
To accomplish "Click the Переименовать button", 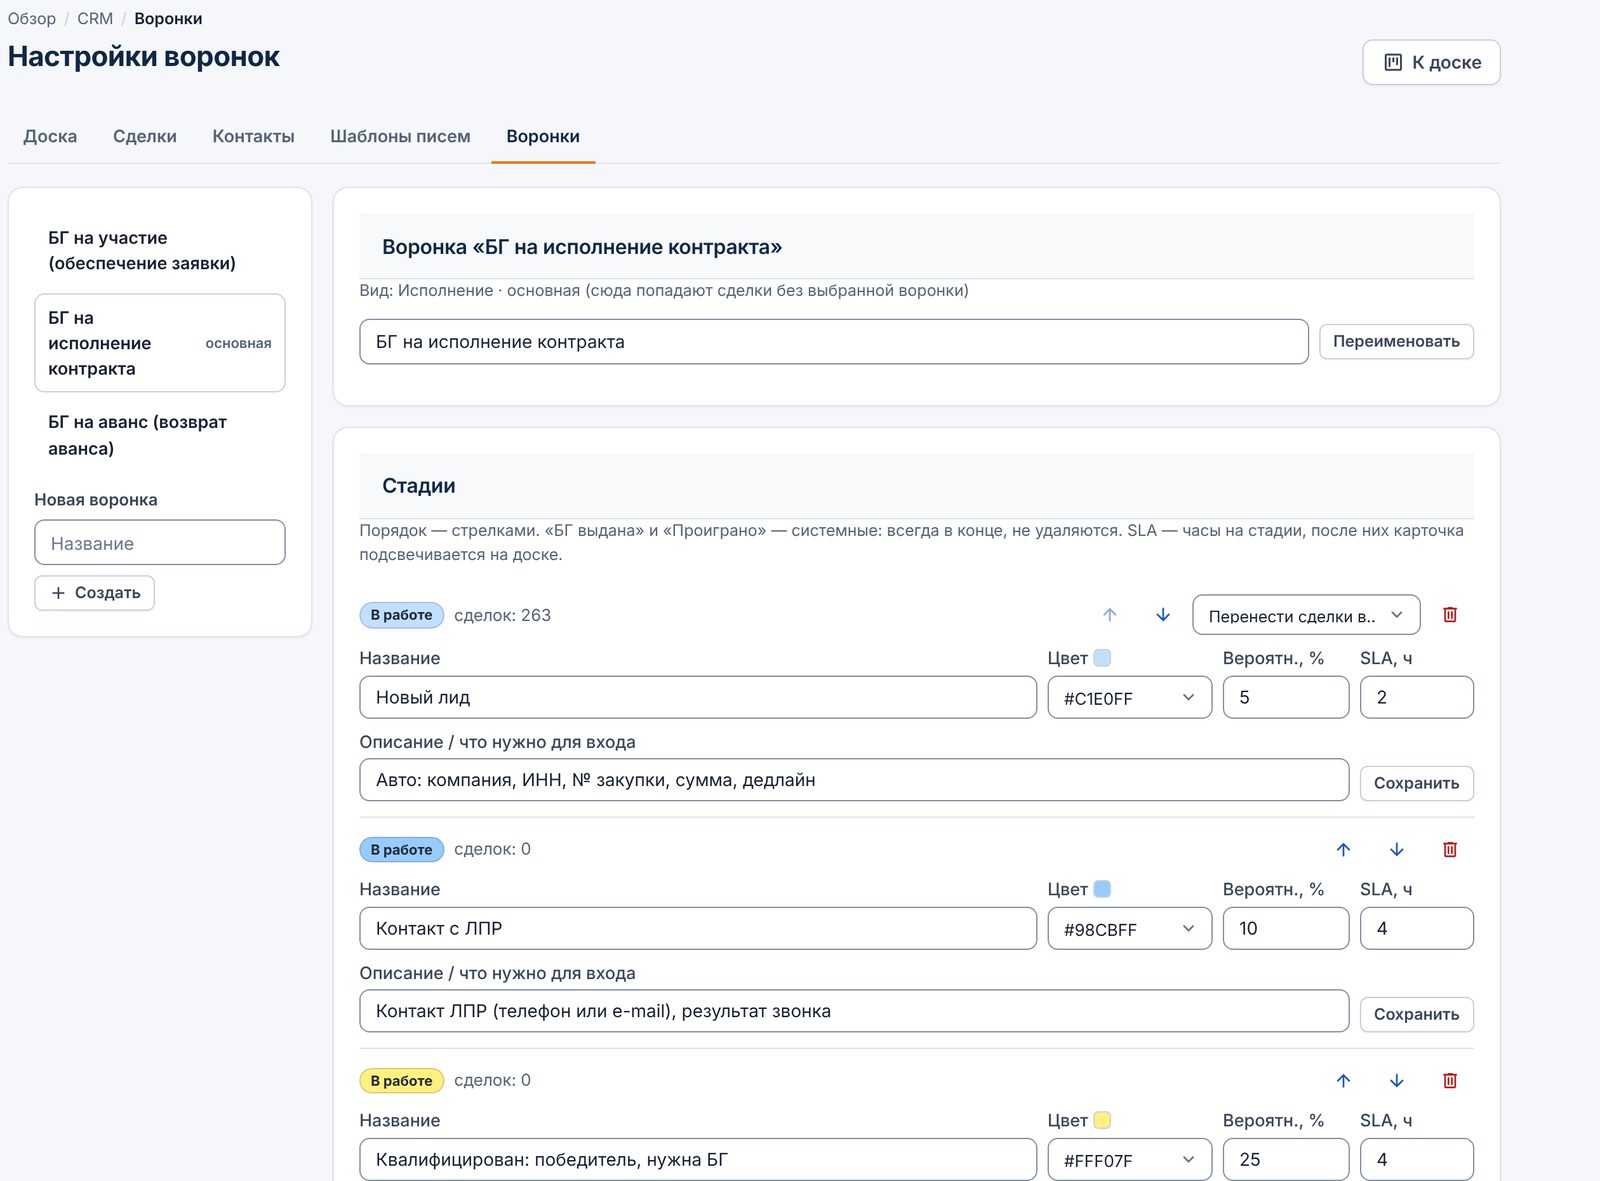I will (x=1396, y=342).
